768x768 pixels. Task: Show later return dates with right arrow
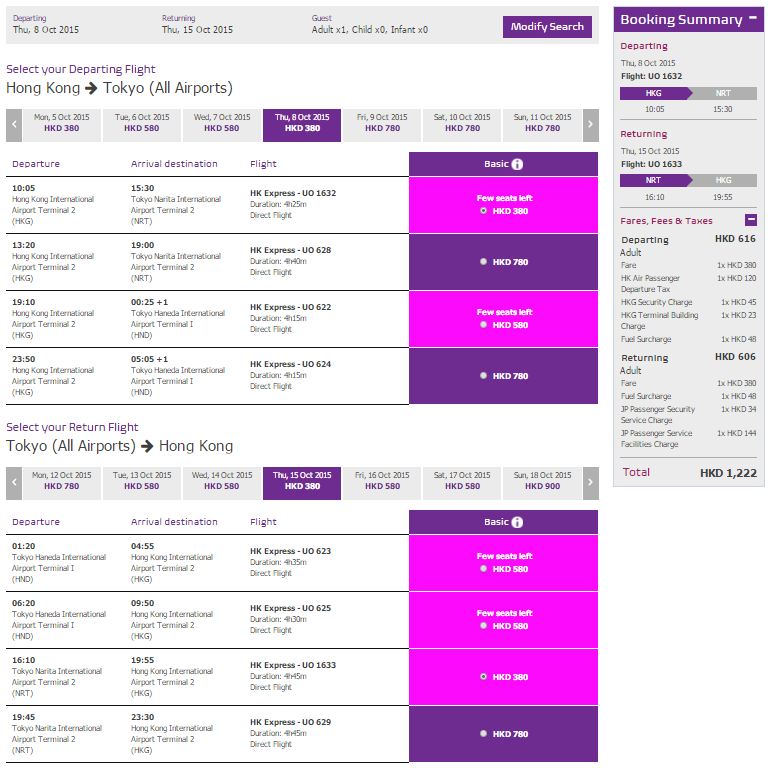591,482
